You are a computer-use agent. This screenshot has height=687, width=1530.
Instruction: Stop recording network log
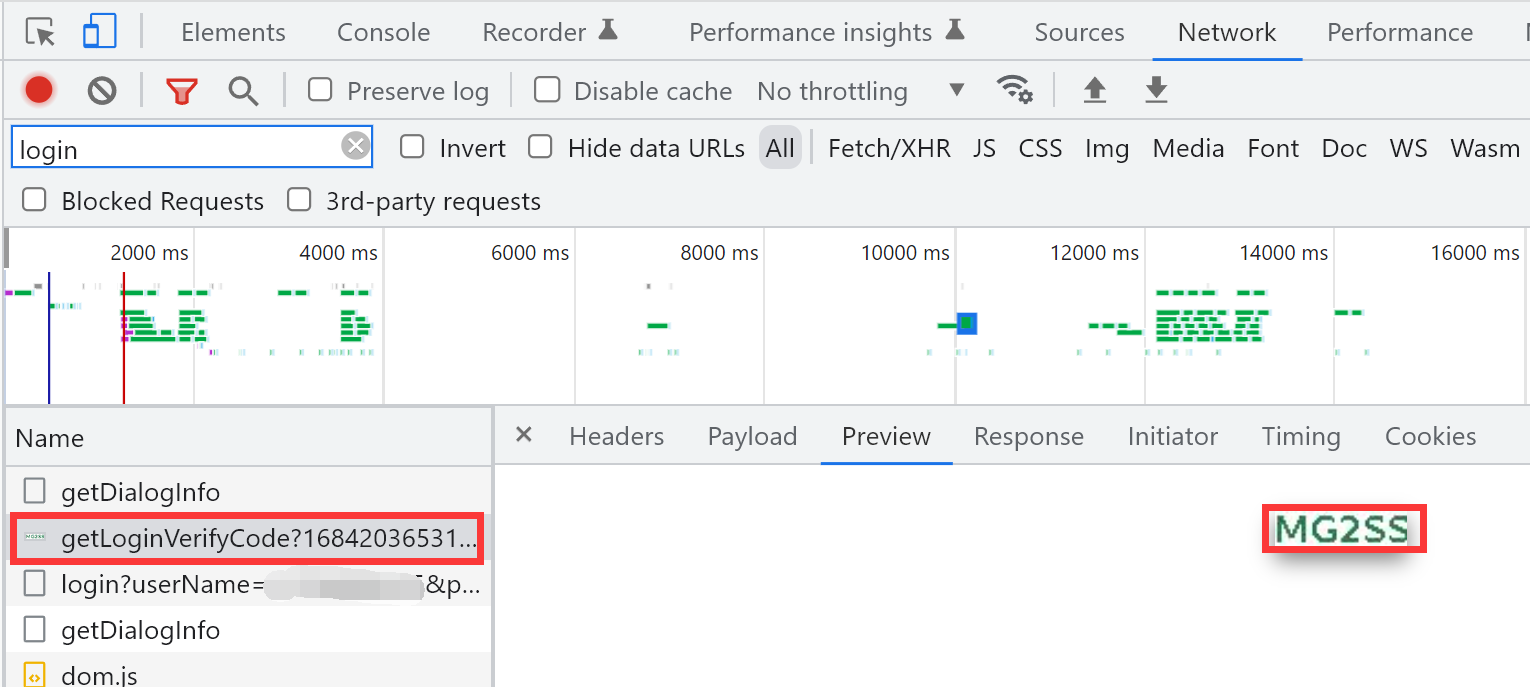coord(39,91)
